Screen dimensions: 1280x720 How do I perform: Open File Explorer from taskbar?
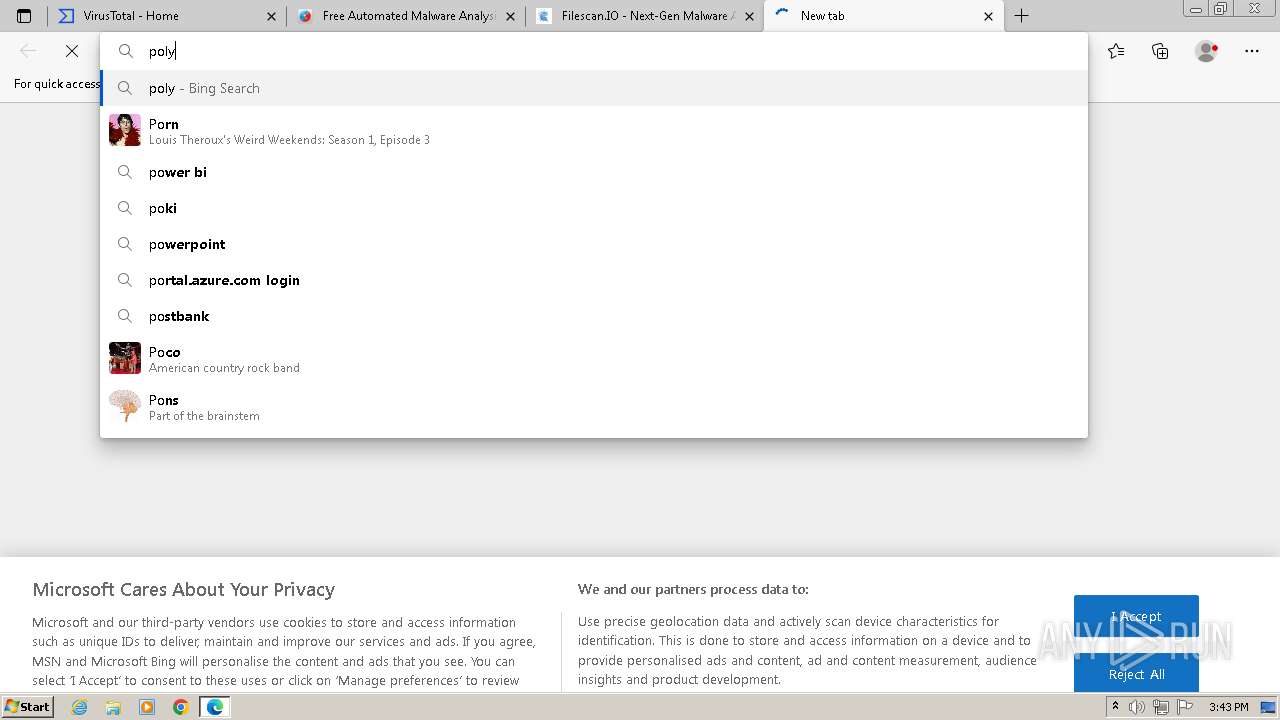(x=113, y=707)
